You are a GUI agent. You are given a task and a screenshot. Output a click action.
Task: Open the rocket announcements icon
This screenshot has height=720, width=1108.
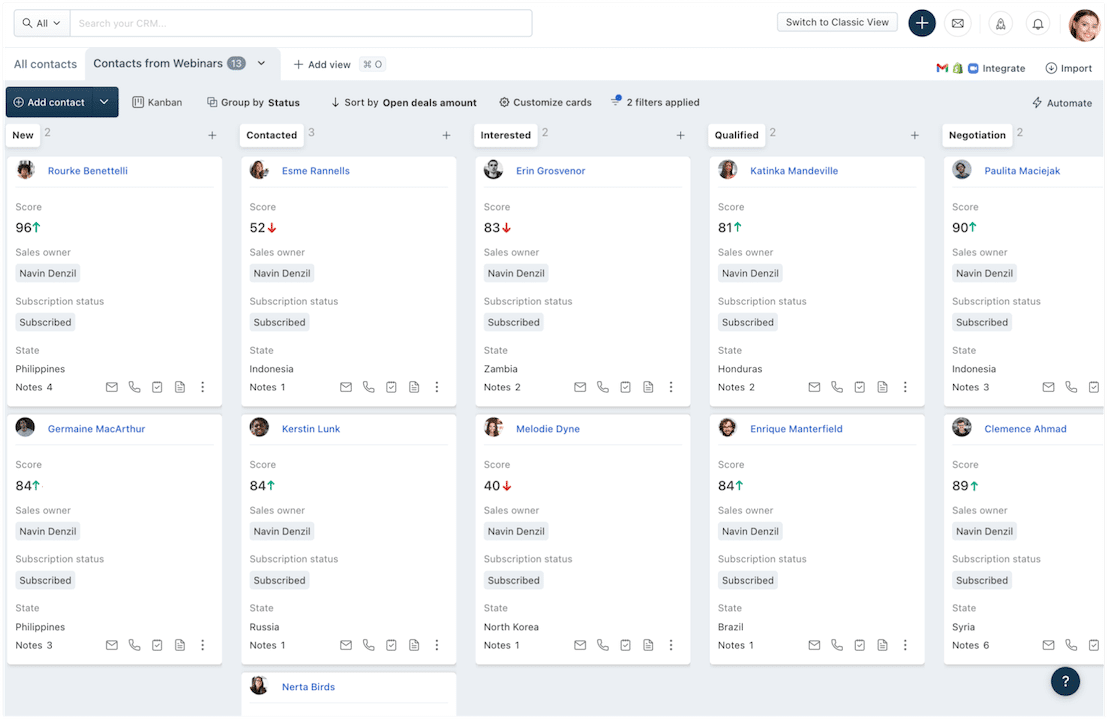coord(1001,23)
